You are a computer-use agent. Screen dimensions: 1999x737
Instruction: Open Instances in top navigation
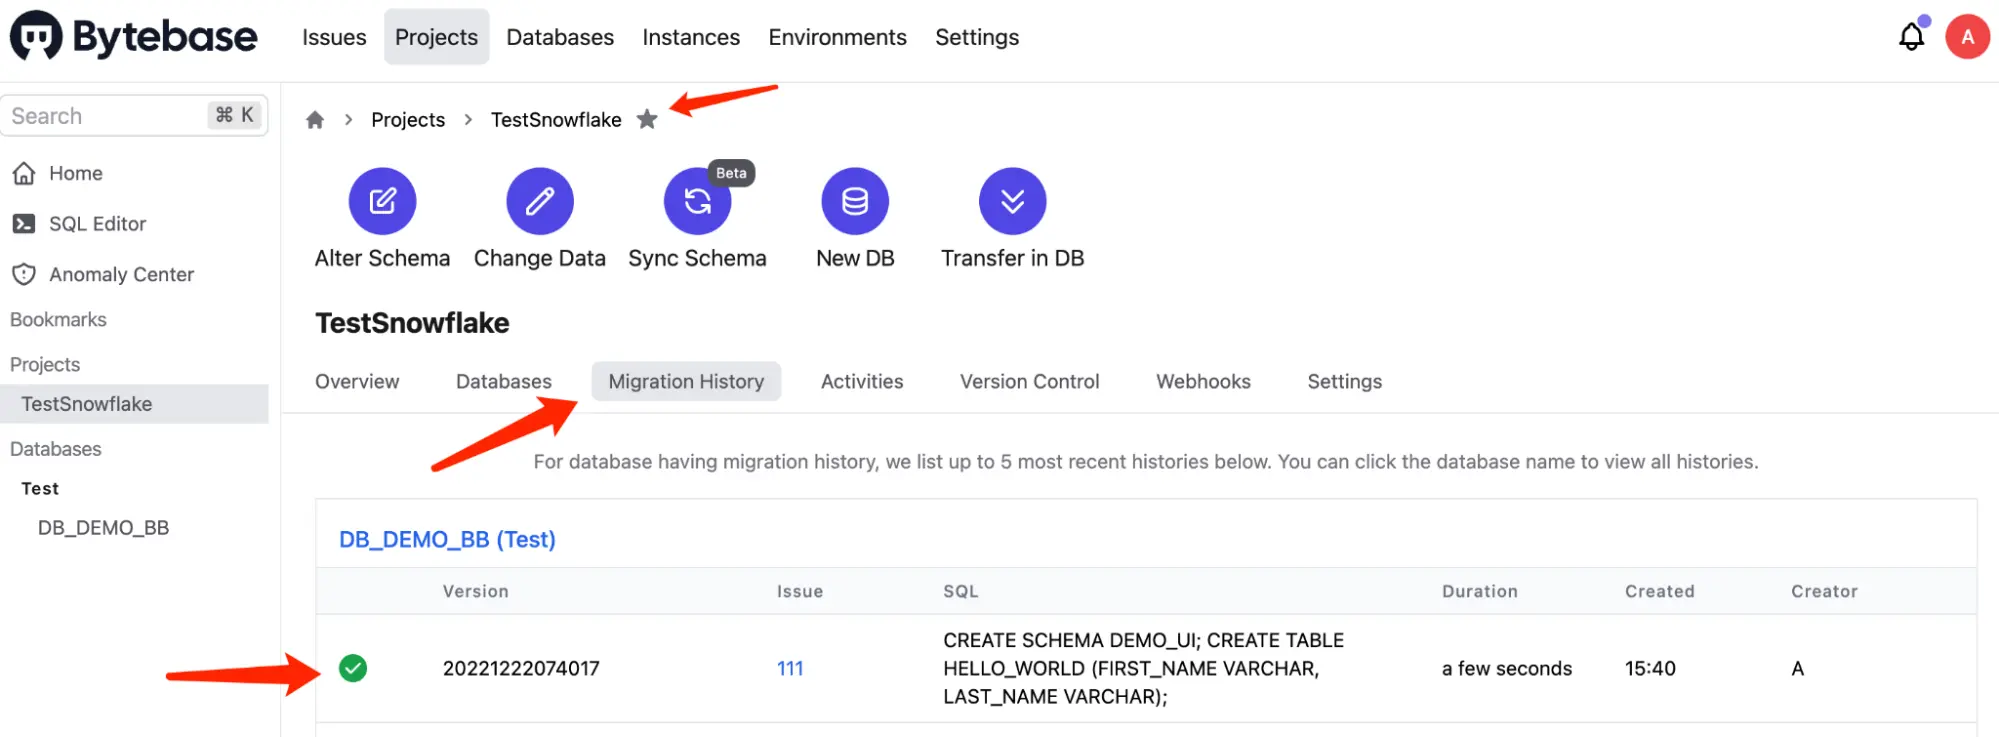point(691,37)
